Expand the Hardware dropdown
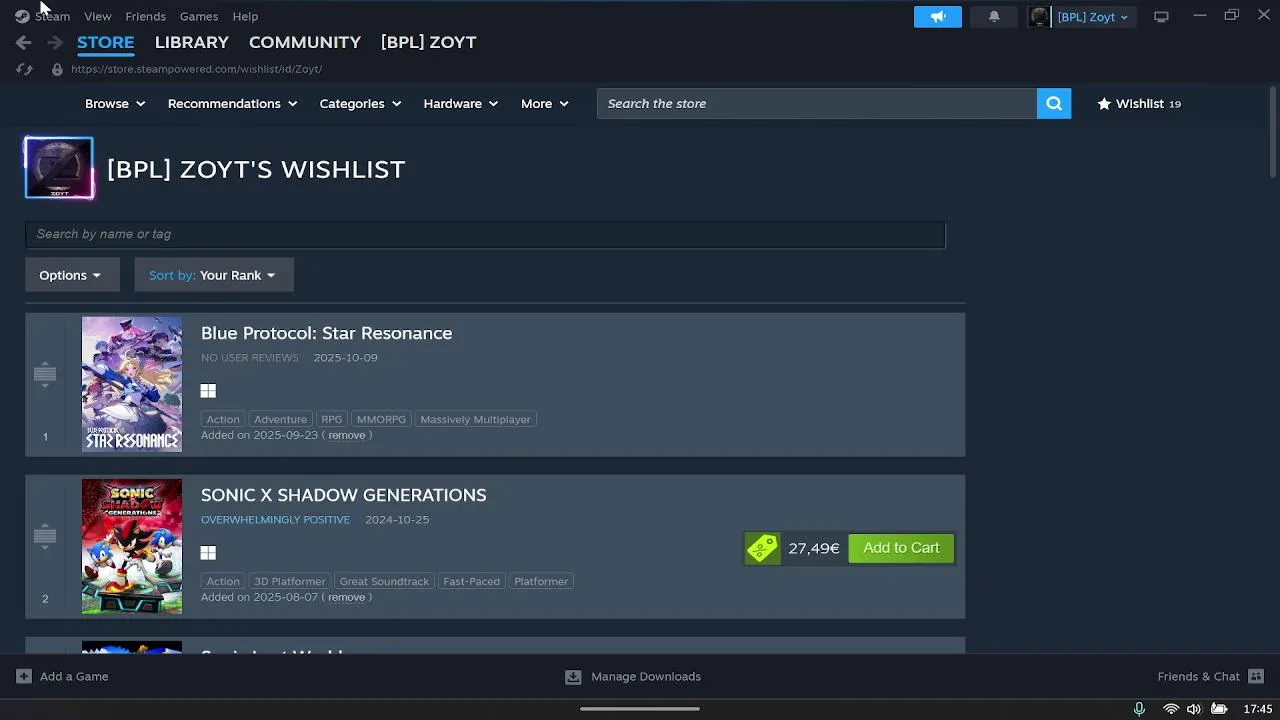 [461, 104]
